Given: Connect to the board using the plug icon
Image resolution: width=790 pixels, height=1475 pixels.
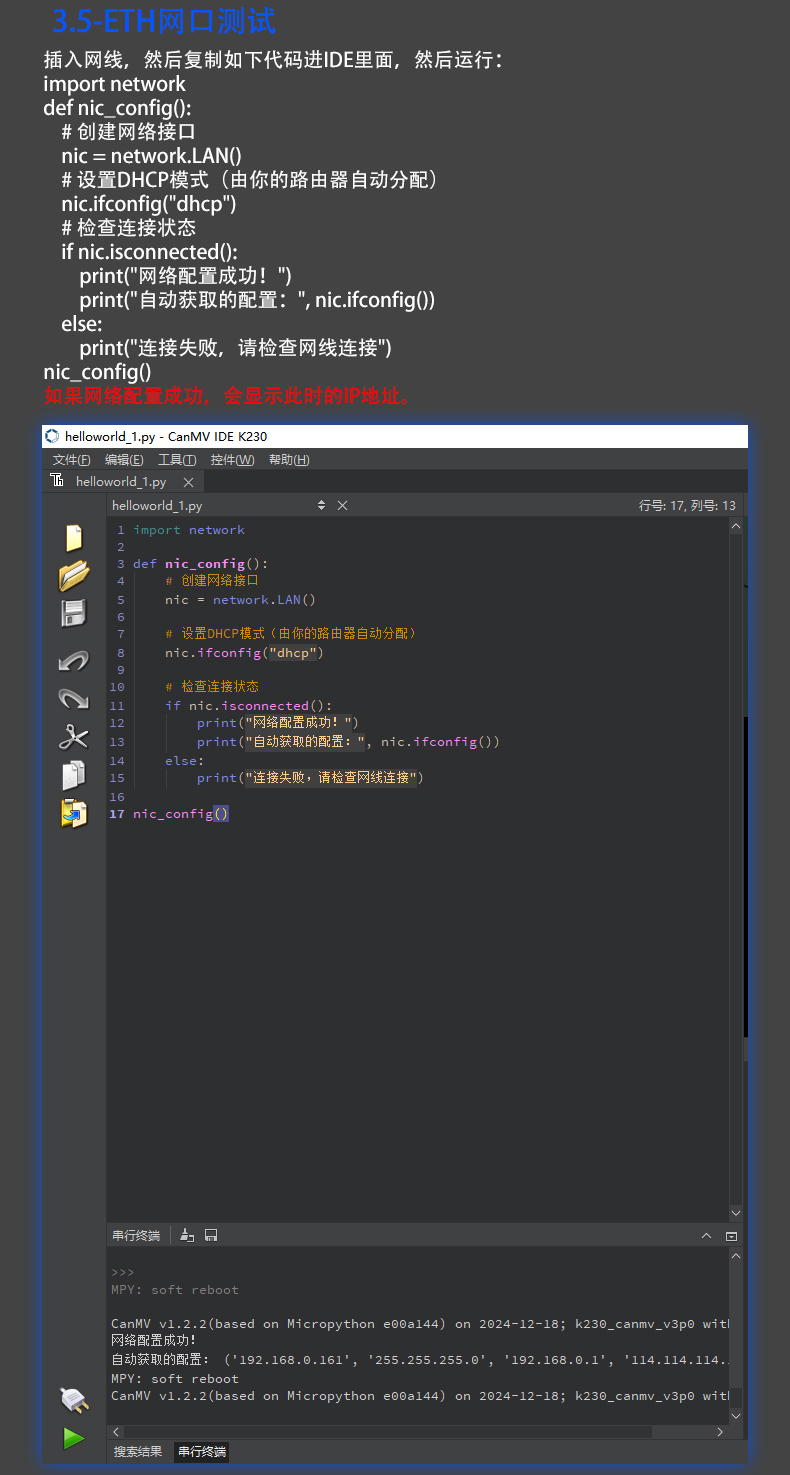Looking at the screenshot, I should pos(74,1398).
